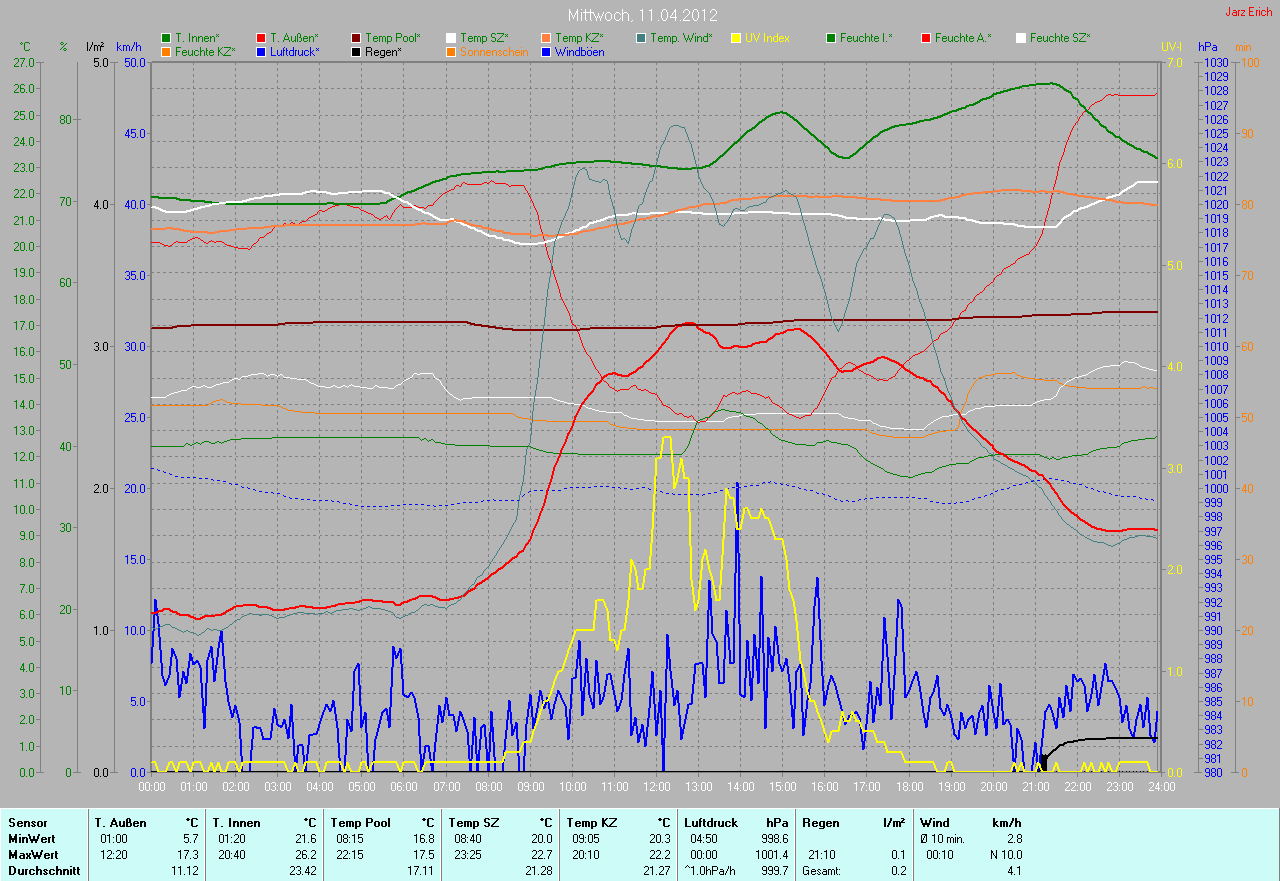The height and width of the screenshot is (881, 1280).
Task: Click the 'MinWert' row label
Action: pos(32,839)
